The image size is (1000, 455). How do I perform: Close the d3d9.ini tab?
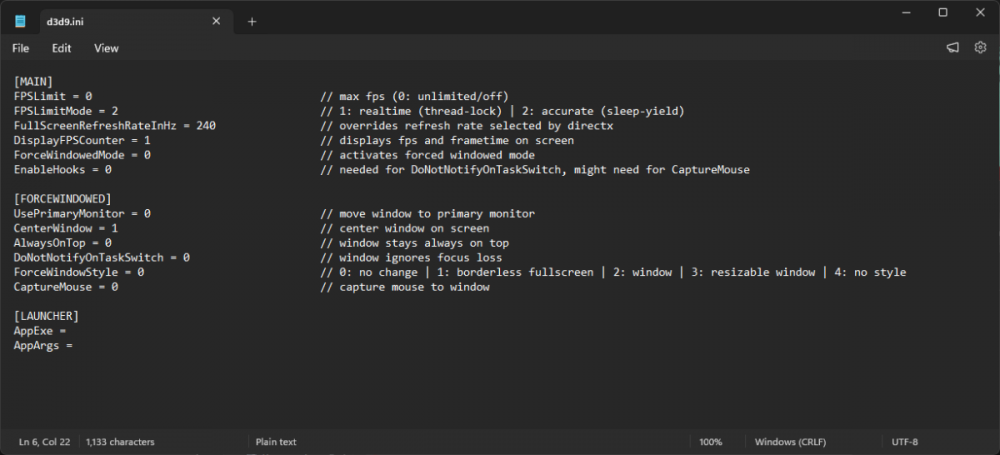(x=216, y=22)
